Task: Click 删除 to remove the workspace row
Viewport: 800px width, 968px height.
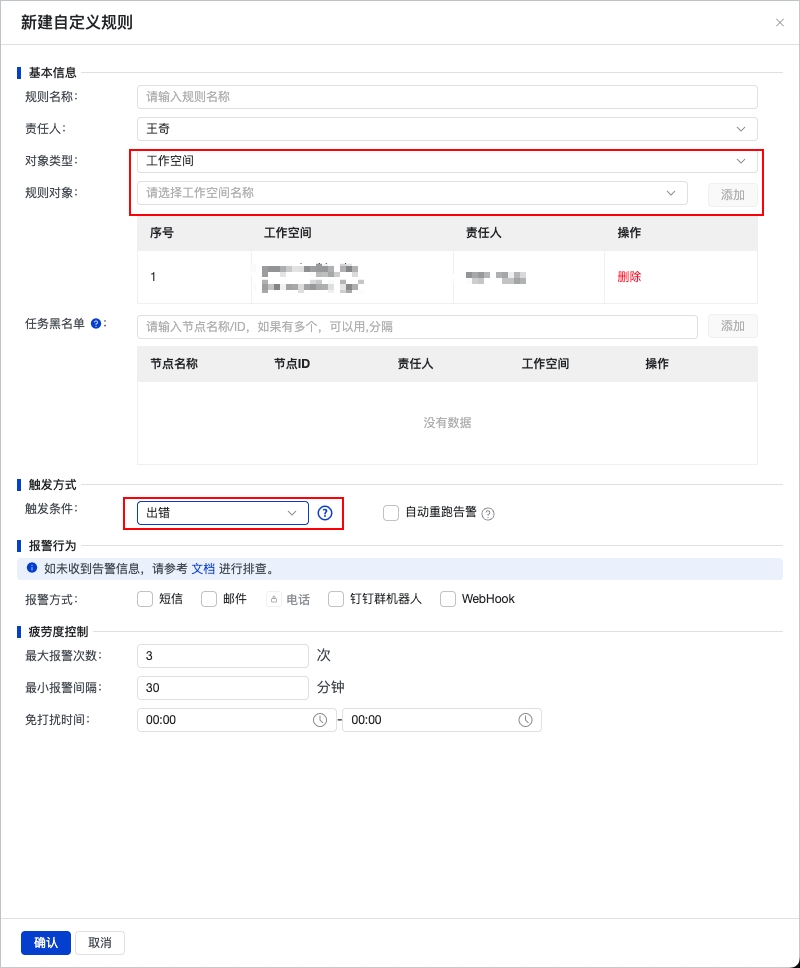Action: [628, 276]
